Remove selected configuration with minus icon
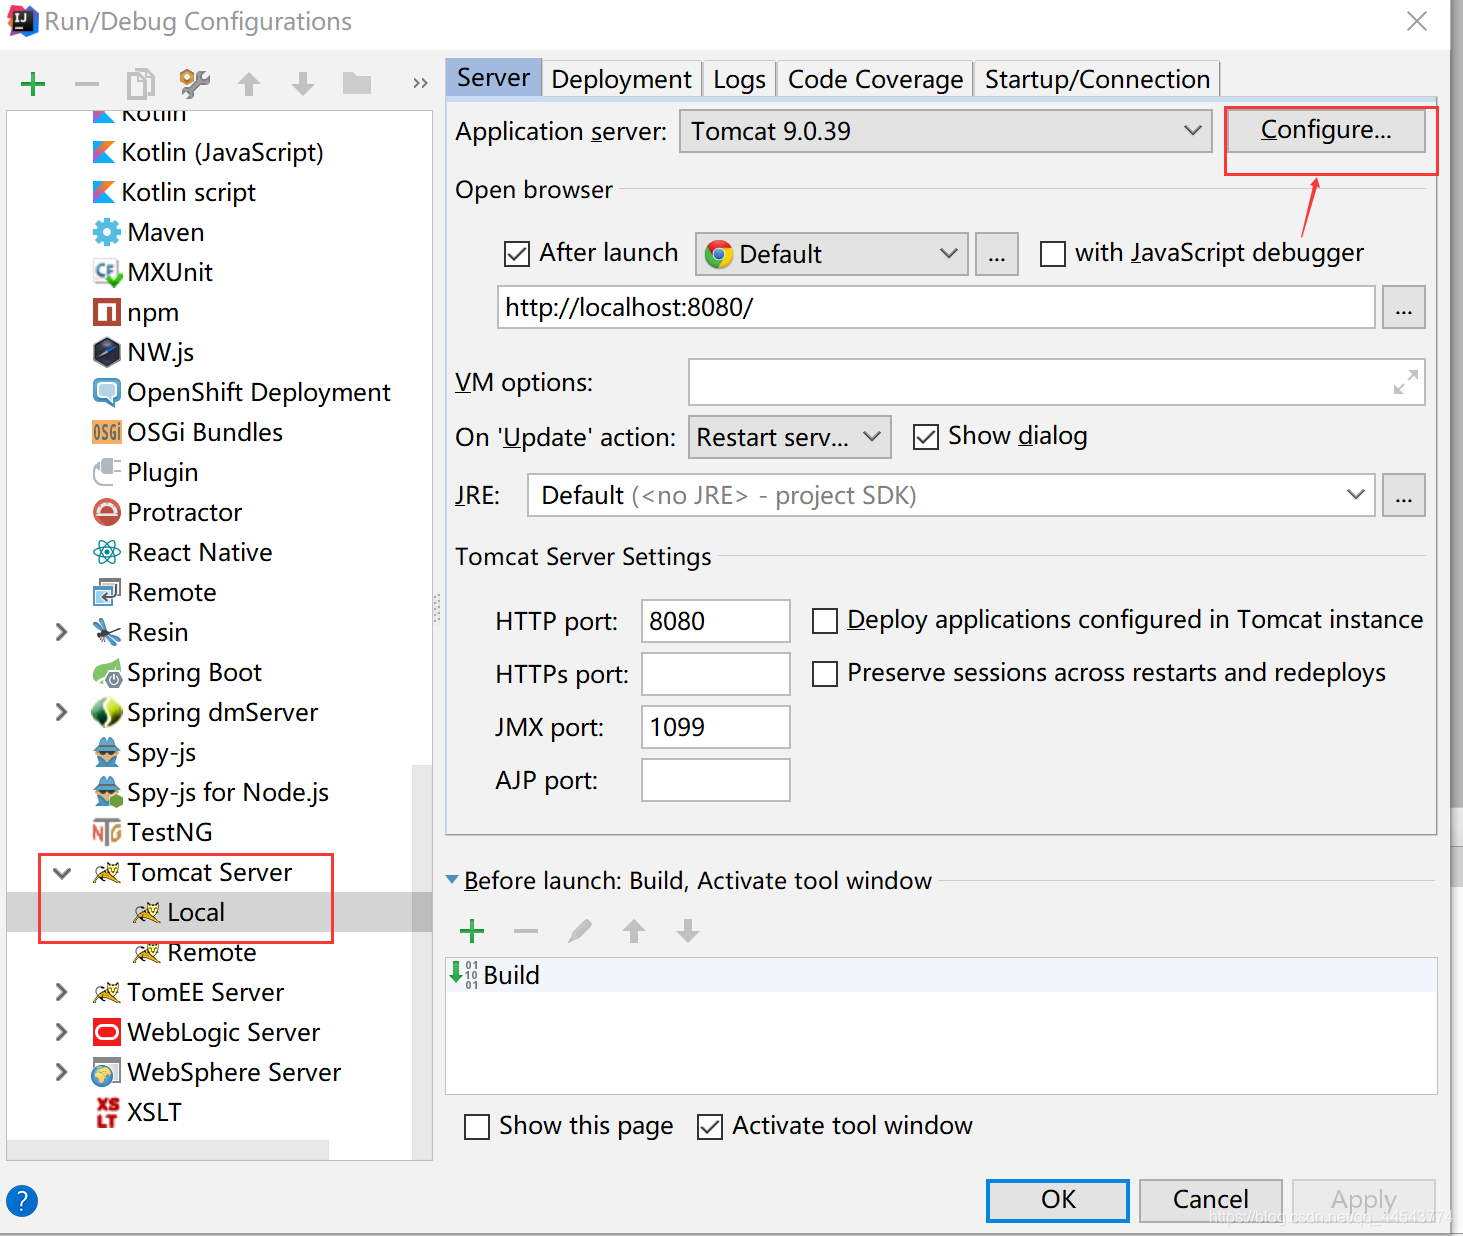 click(x=87, y=84)
